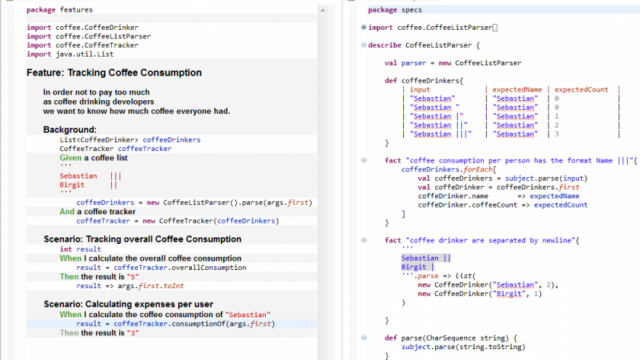Click 'we want to know how much coffee everyone had.'

click(x=136, y=111)
